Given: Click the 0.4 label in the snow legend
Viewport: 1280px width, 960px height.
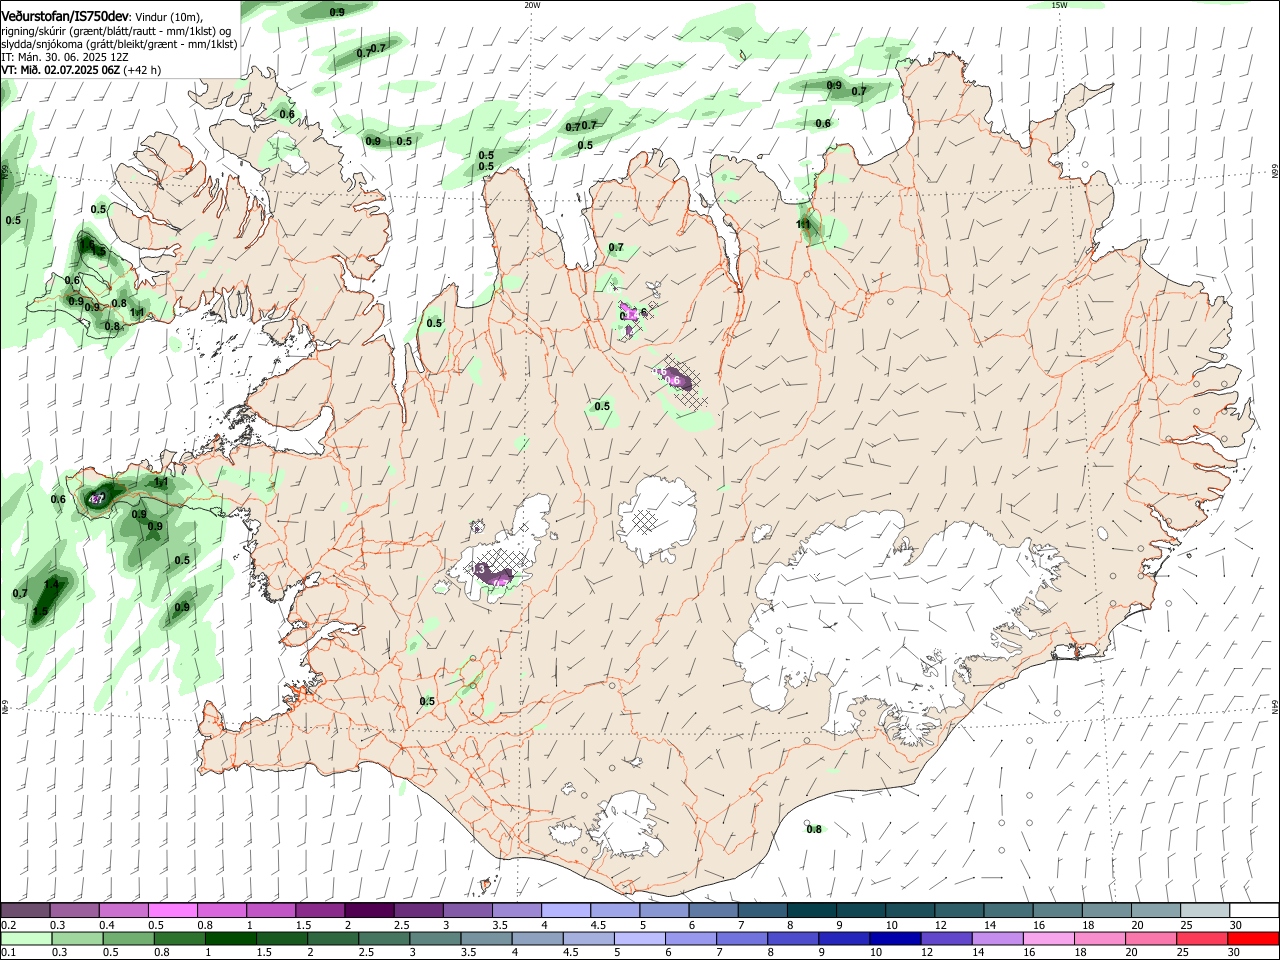Looking at the screenshot, I should click(107, 926).
